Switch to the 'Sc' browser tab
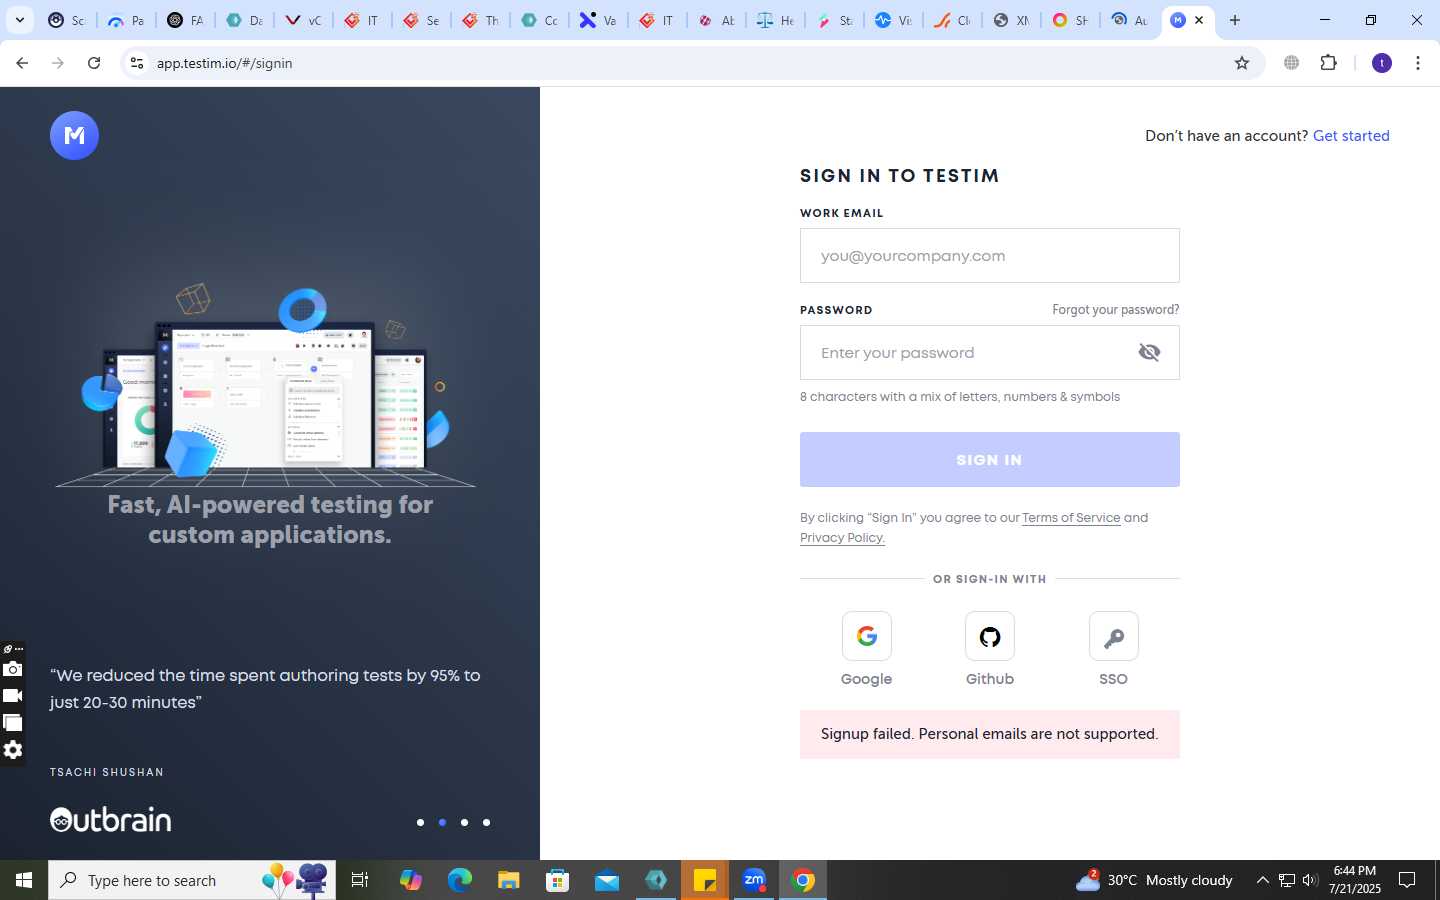 point(67,20)
